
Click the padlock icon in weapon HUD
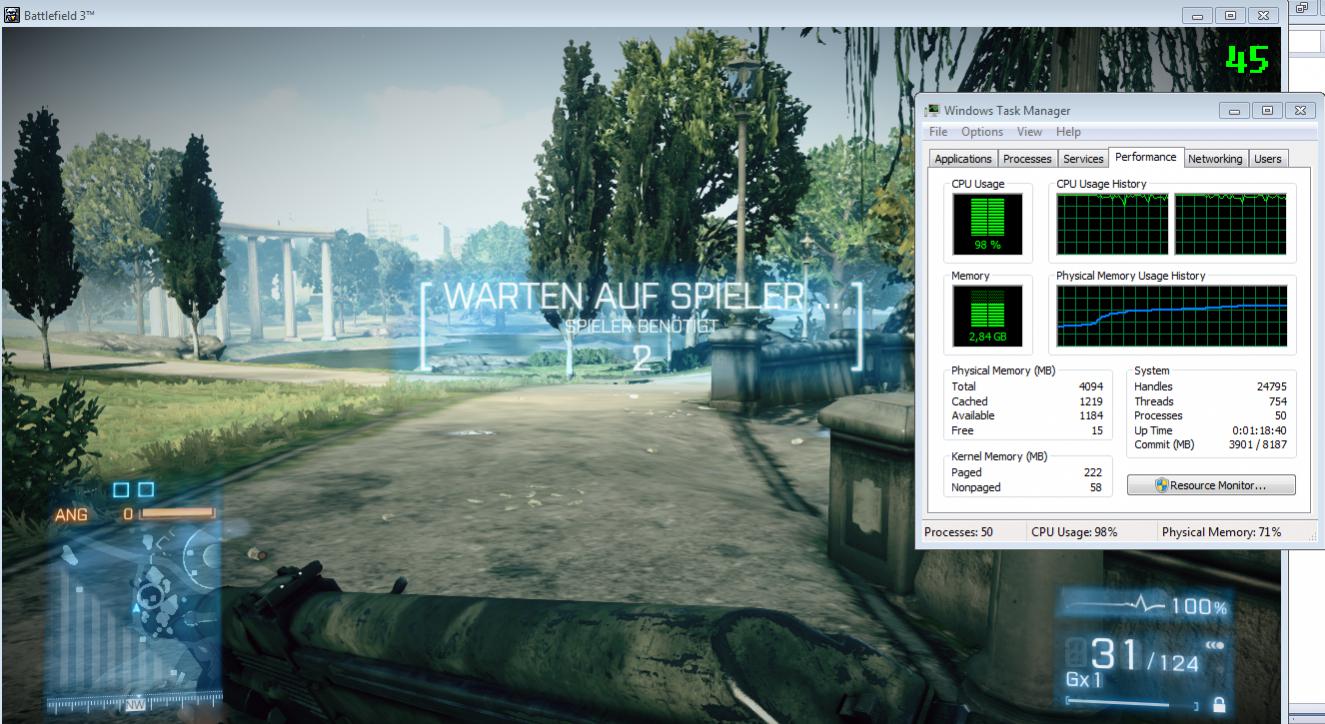(1218, 706)
